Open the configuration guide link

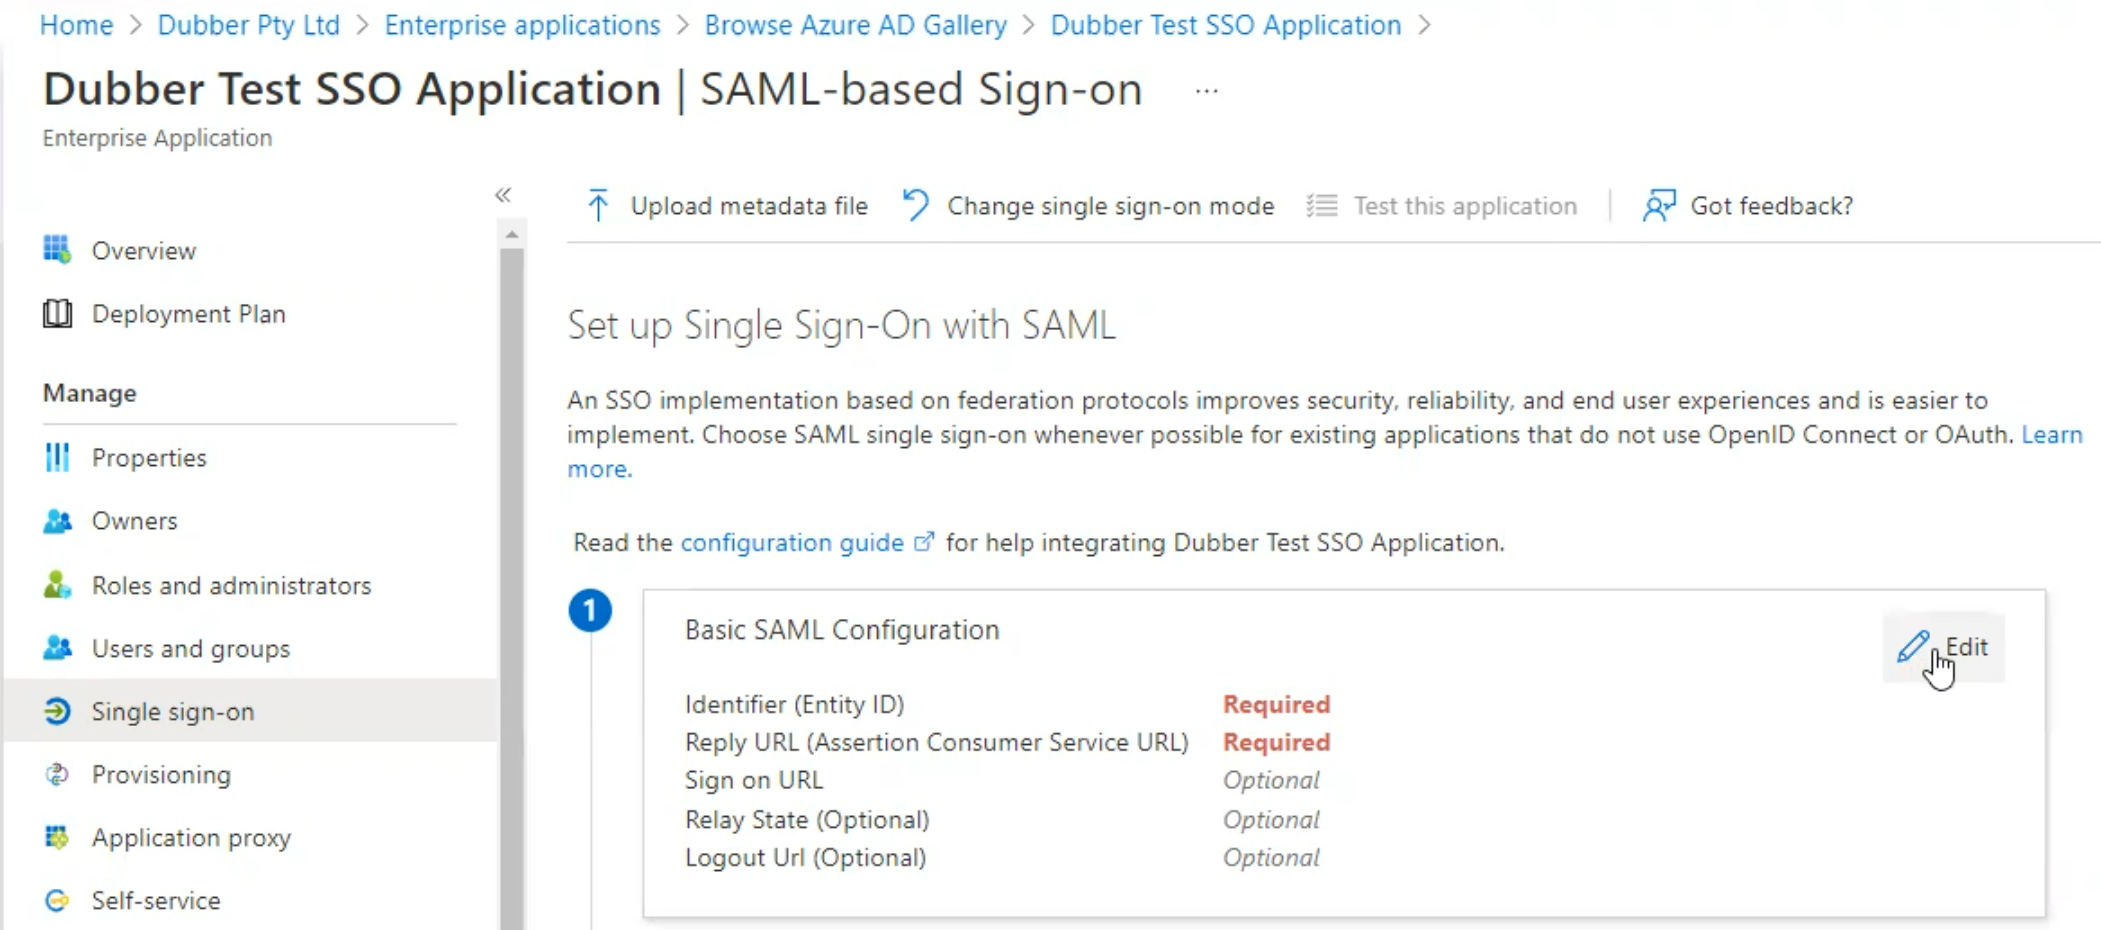pos(791,542)
